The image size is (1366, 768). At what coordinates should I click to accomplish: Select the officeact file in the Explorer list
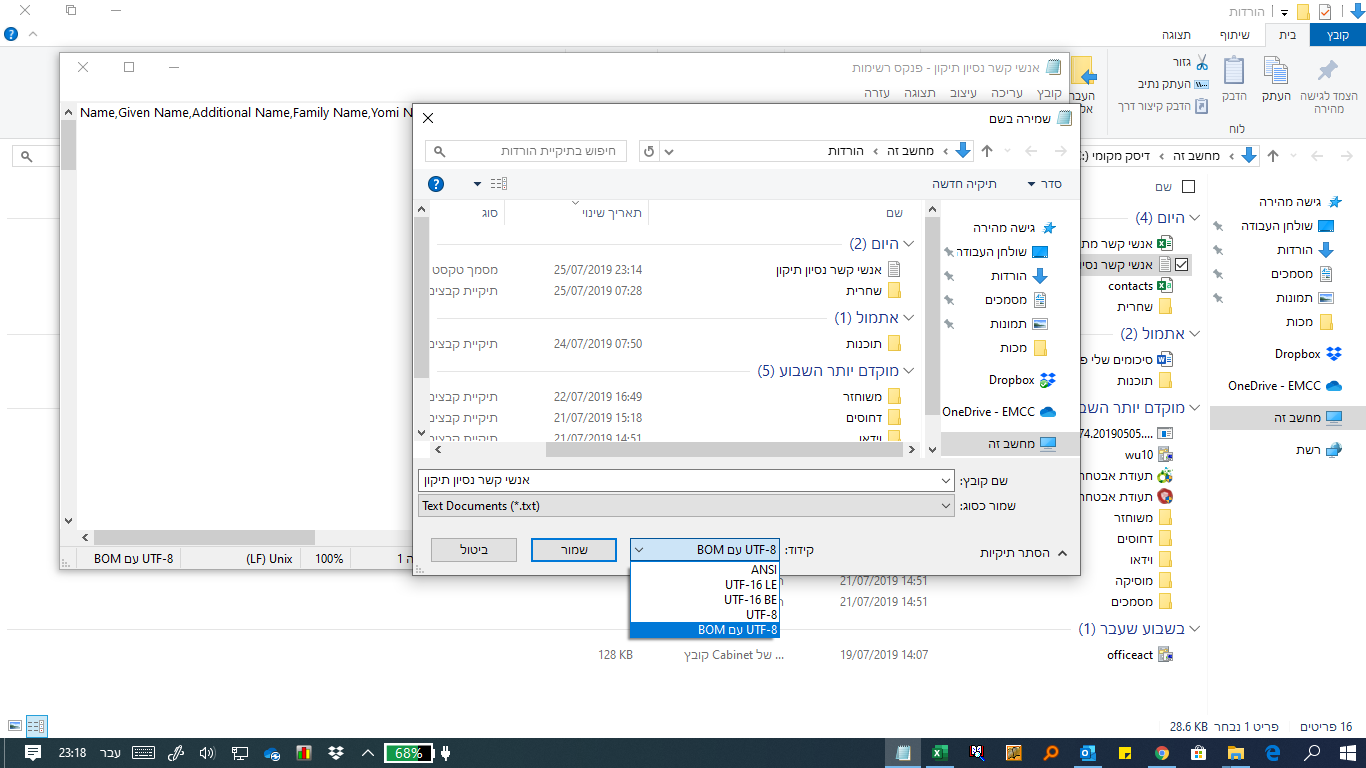coord(1140,655)
